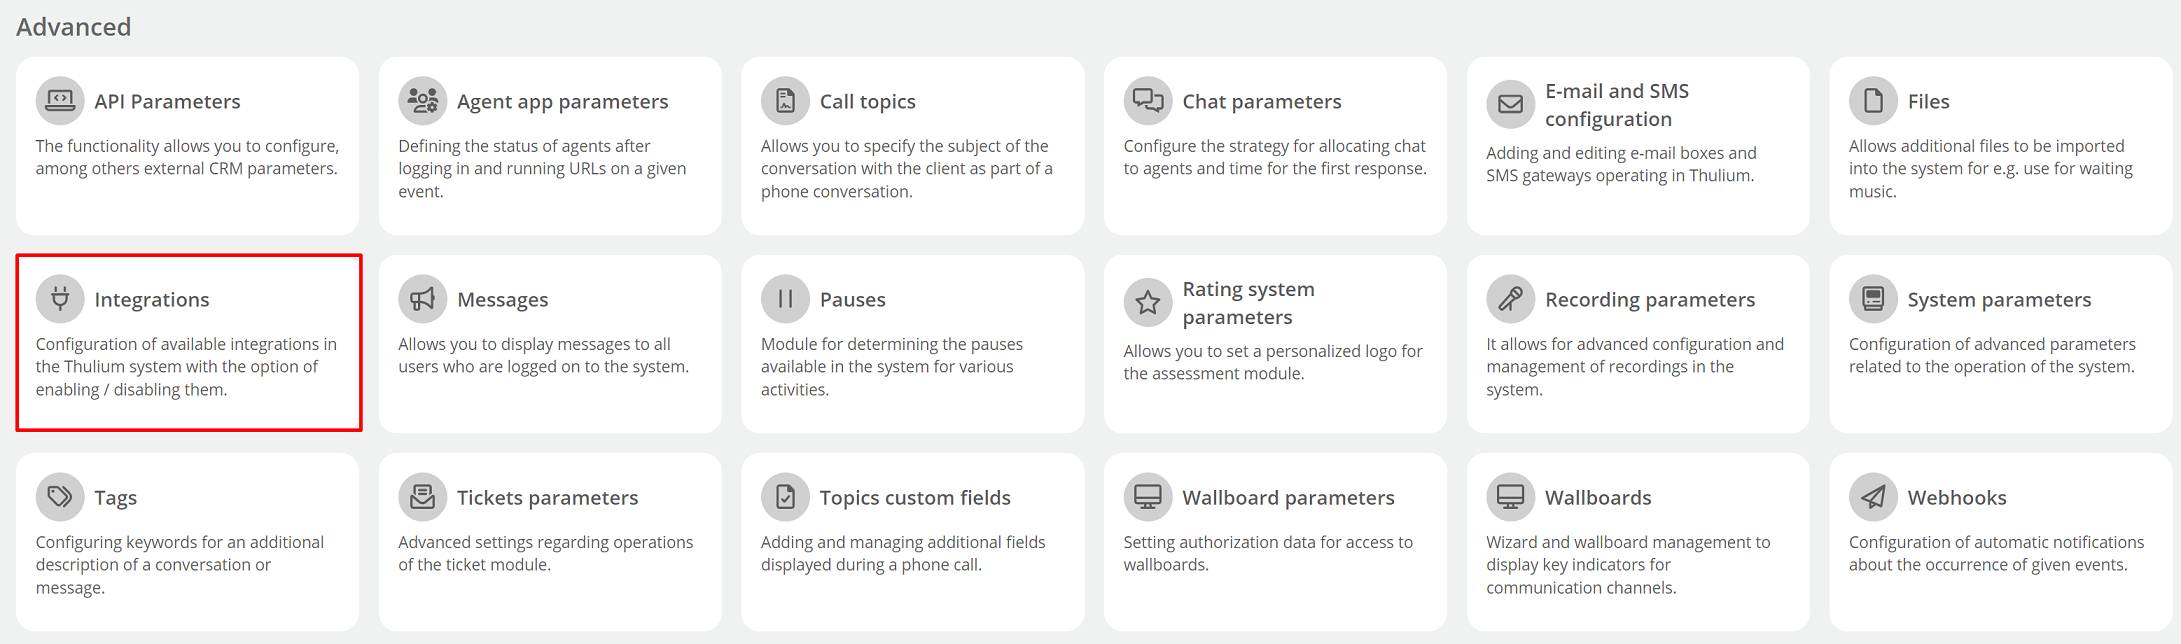Click the Call topics document icon
Screen dimensions: 2181x644
click(x=786, y=101)
